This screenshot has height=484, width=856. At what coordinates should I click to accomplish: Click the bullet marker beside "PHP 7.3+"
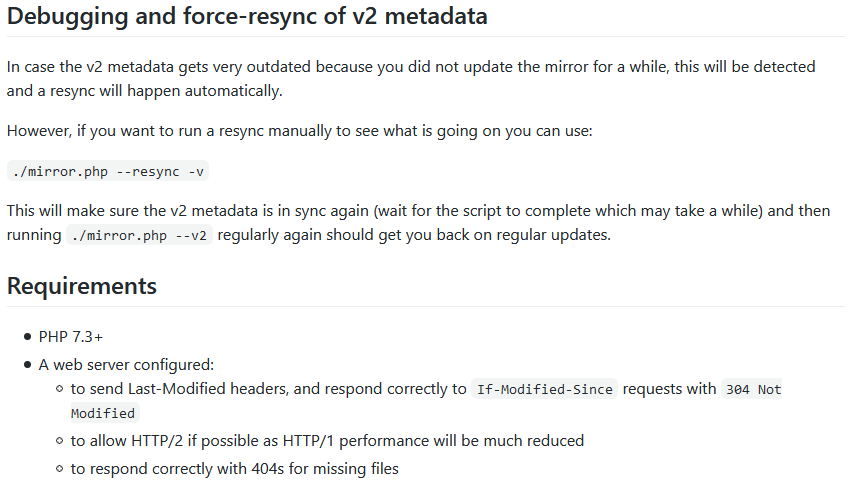[27, 337]
